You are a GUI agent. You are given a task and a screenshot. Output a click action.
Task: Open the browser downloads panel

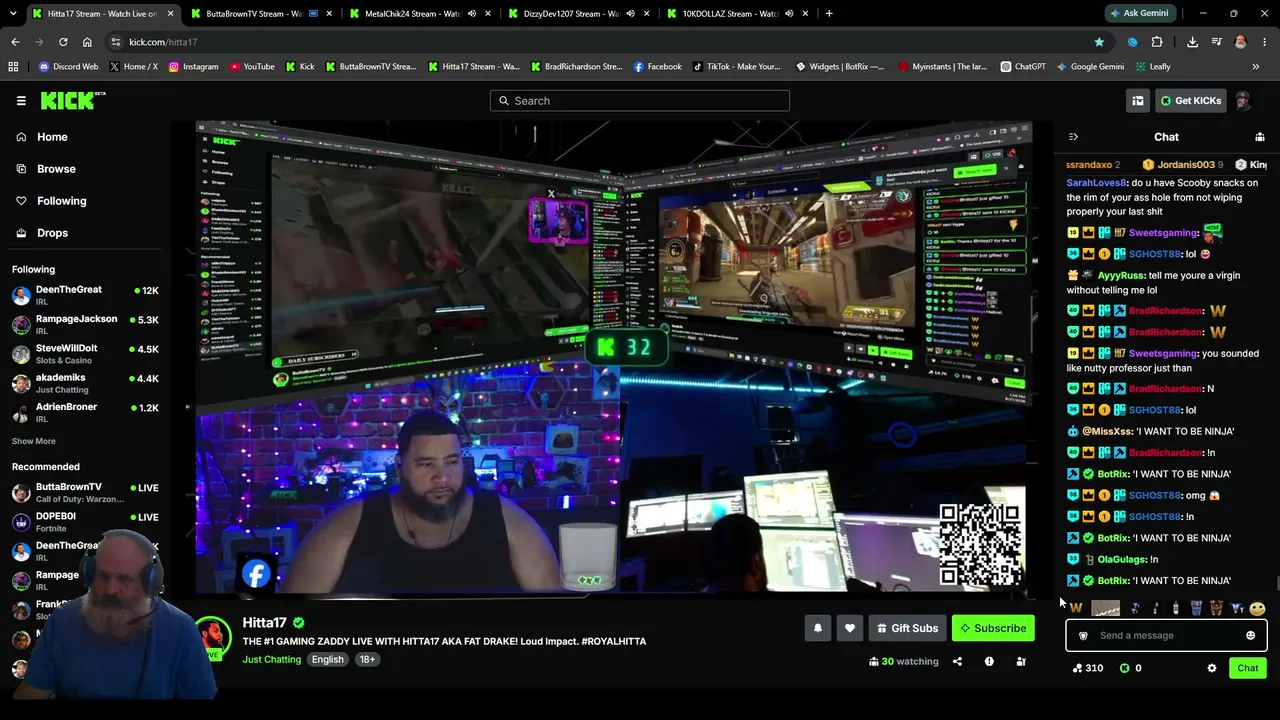[x=1192, y=42]
